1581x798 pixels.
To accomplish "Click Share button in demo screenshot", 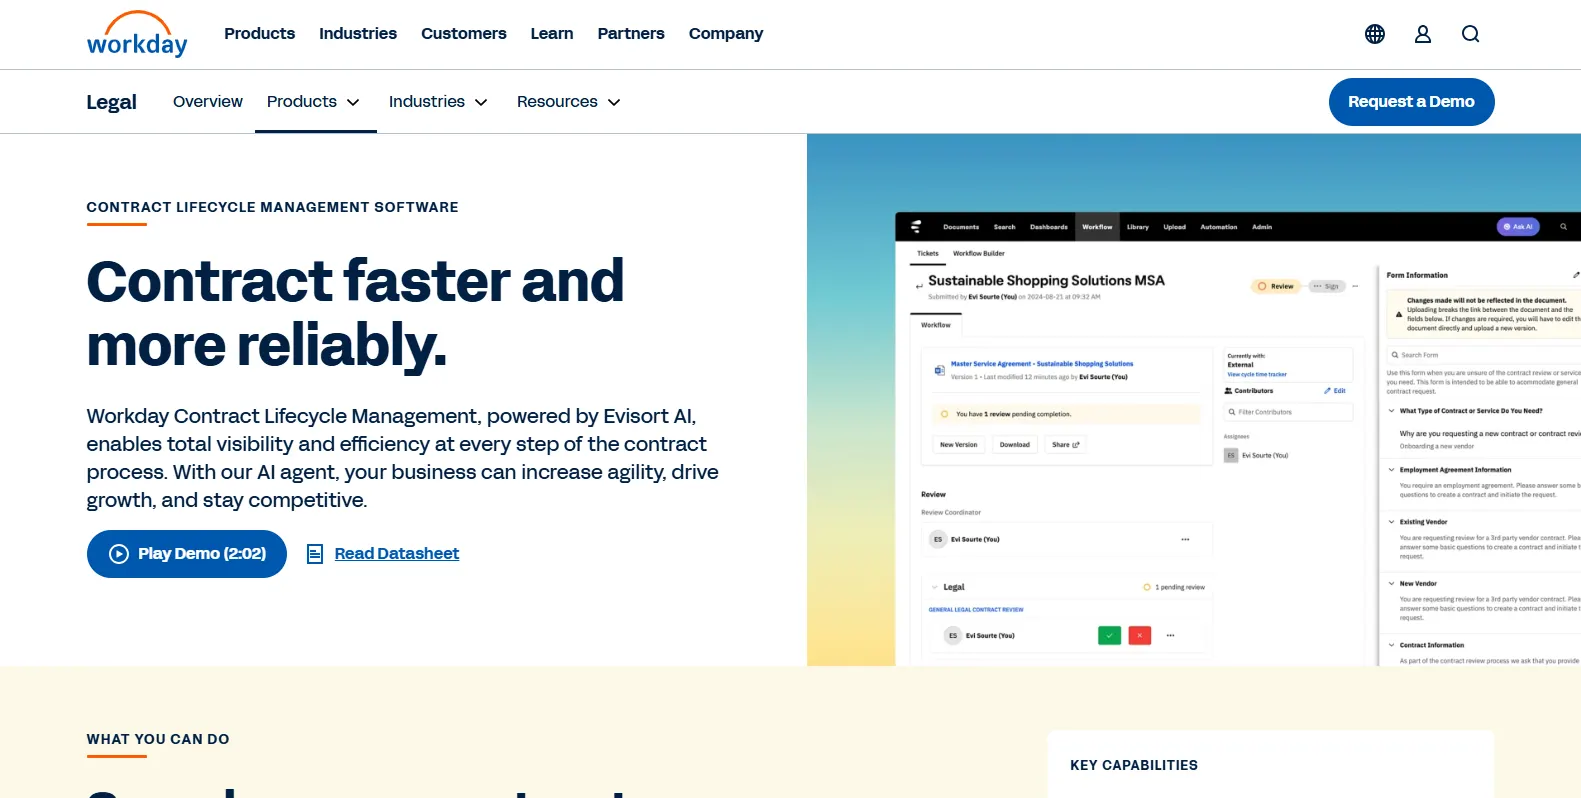I will (x=1066, y=445).
